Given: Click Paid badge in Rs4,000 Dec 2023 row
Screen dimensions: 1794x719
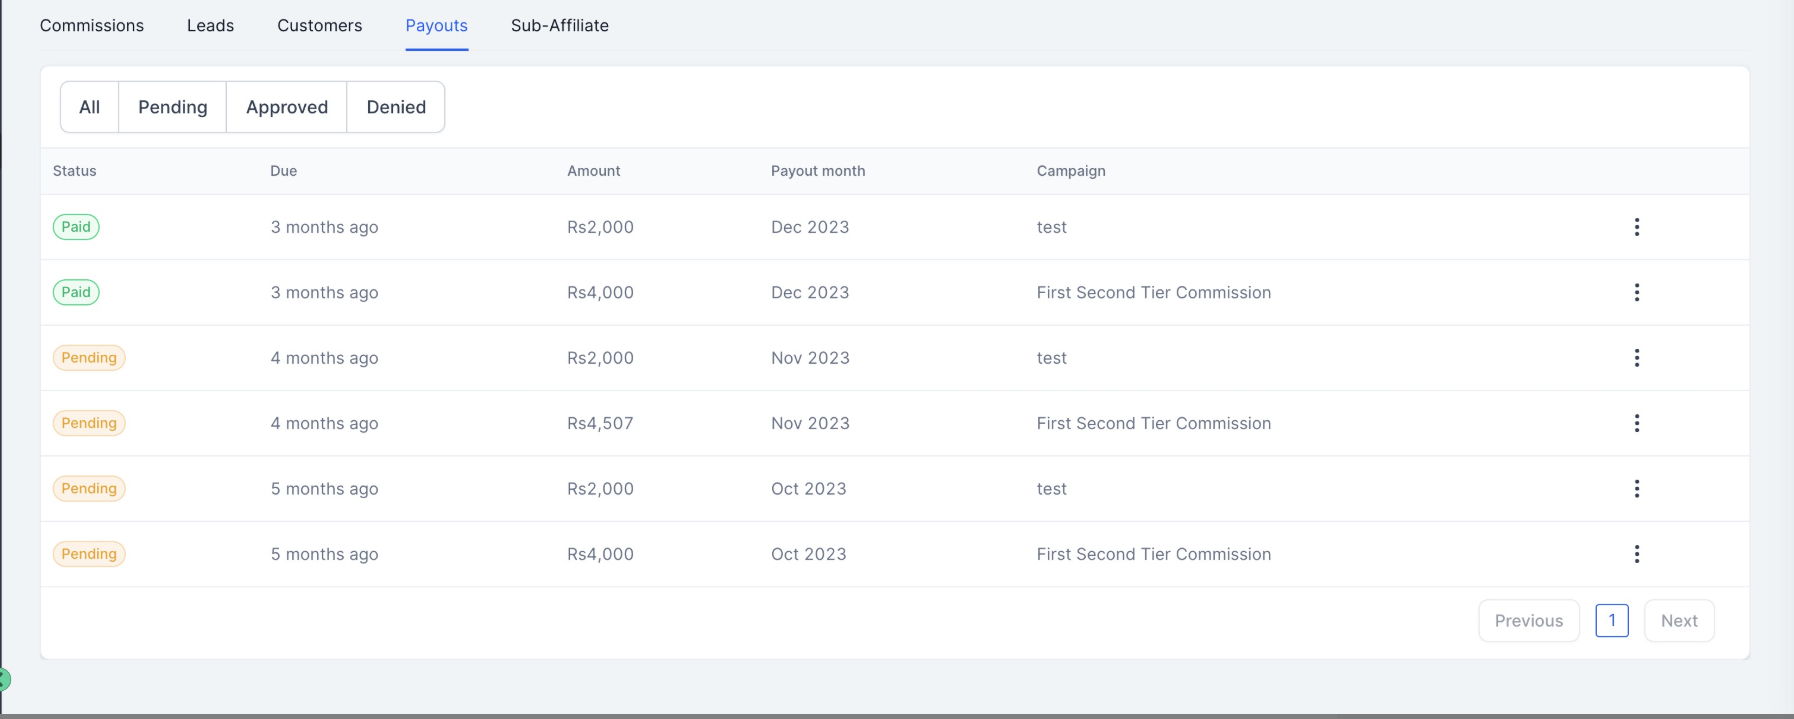Looking at the screenshot, I should [76, 292].
